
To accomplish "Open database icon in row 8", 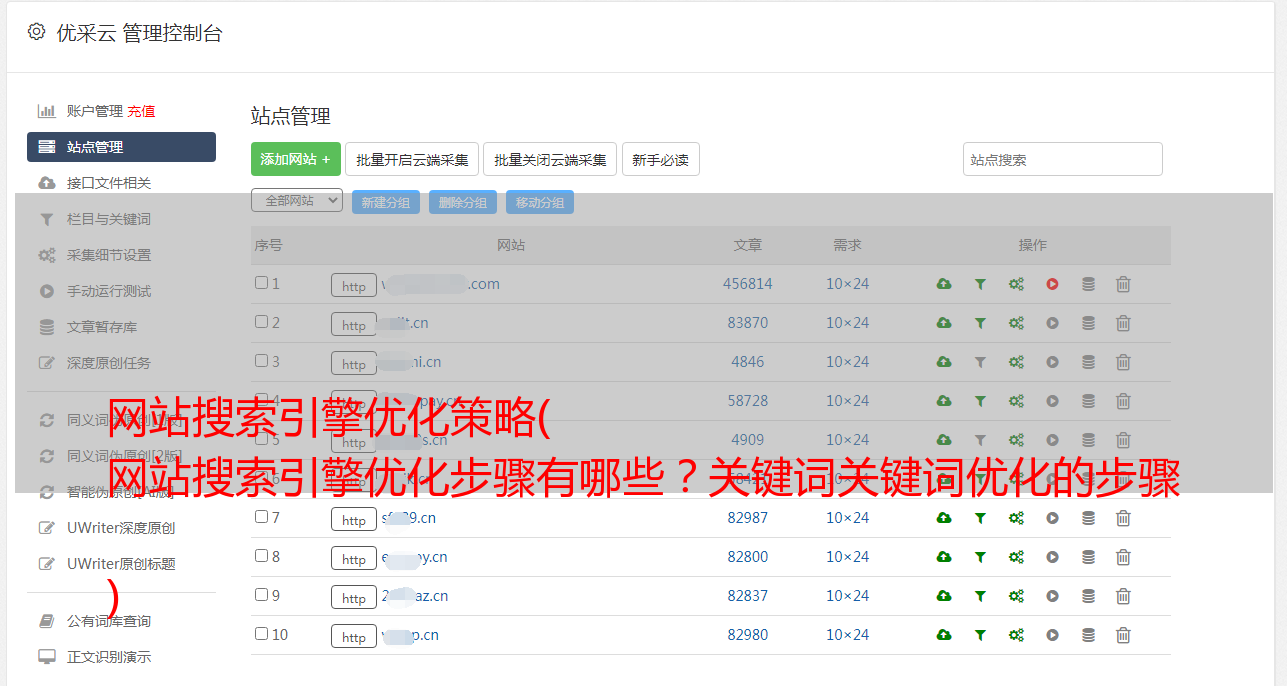I will coord(1088,557).
